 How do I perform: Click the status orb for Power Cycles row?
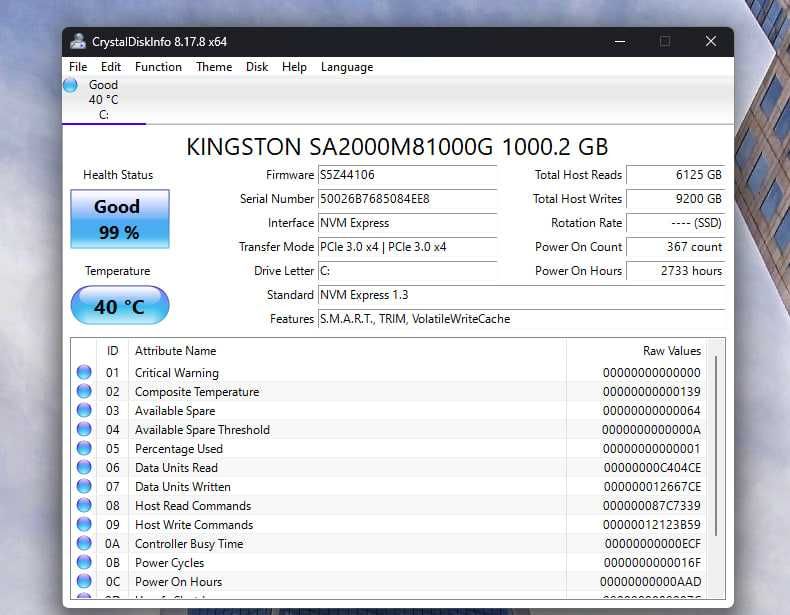84,563
